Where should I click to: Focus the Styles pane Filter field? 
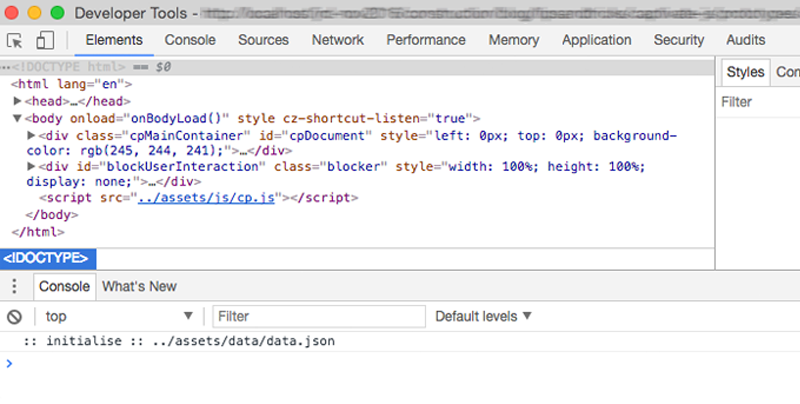pyautogui.click(x=758, y=102)
